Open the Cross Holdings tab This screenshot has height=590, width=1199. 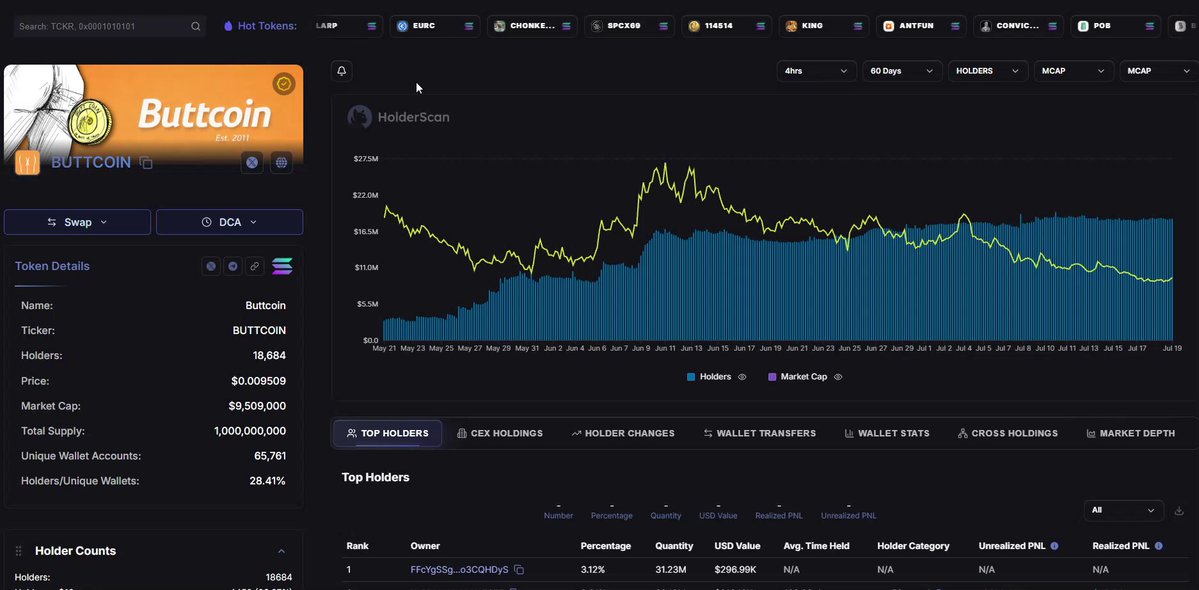pyautogui.click(x=1008, y=433)
